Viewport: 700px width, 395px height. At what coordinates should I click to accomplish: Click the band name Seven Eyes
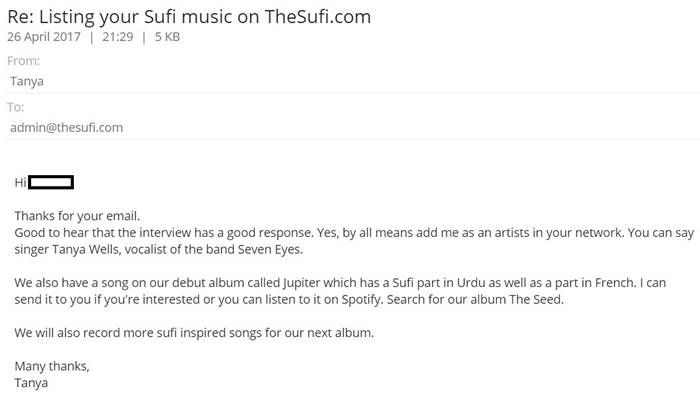tap(270, 249)
